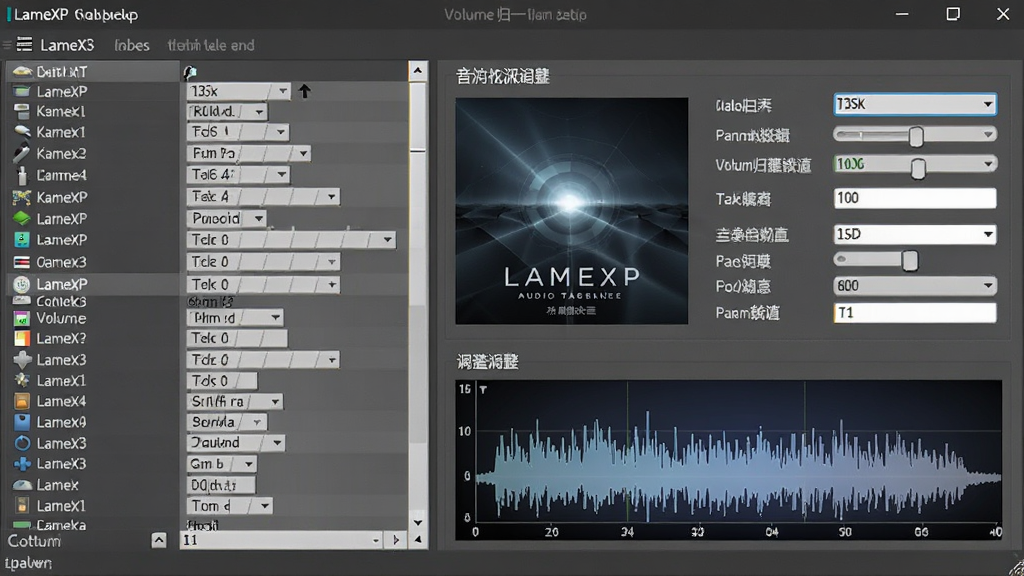This screenshot has height=576, width=1024.
Task: Click the LameXP icon in the 13sk row
Action: [22, 91]
